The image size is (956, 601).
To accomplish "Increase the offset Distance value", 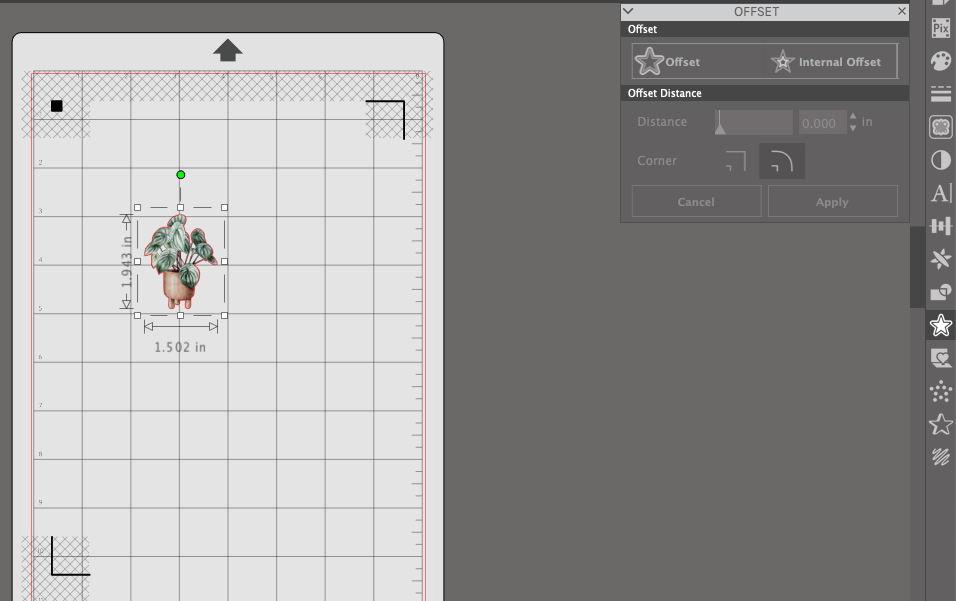I will tap(852, 116).
